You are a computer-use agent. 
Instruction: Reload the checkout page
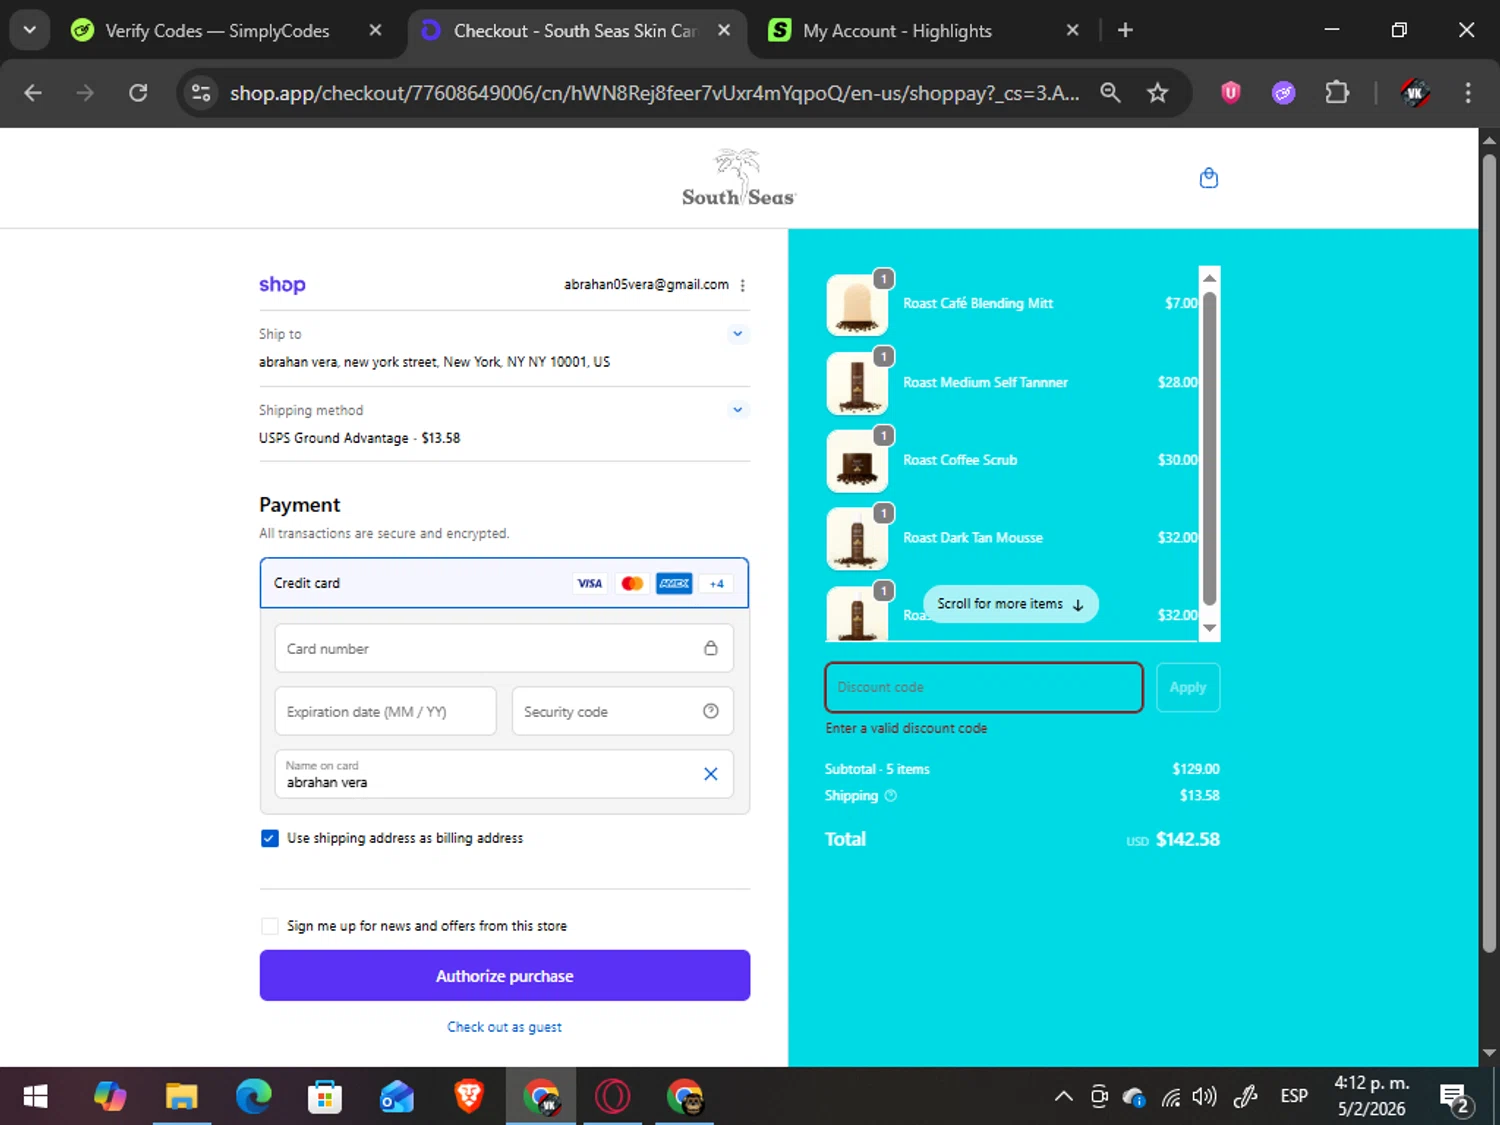point(138,93)
